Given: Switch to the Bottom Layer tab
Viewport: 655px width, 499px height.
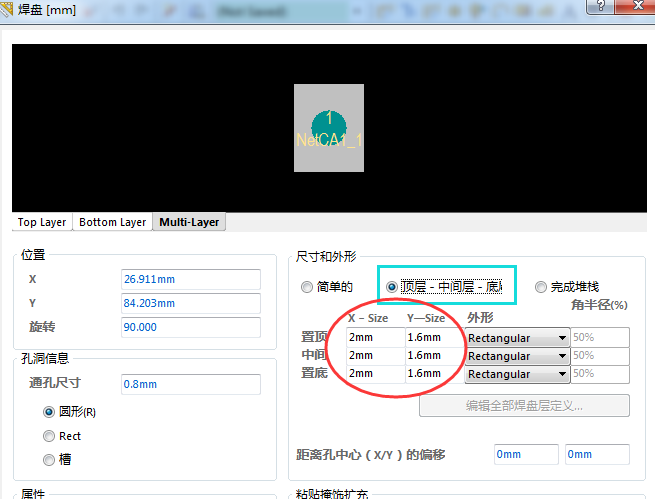Looking at the screenshot, I should [x=112, y=222].
